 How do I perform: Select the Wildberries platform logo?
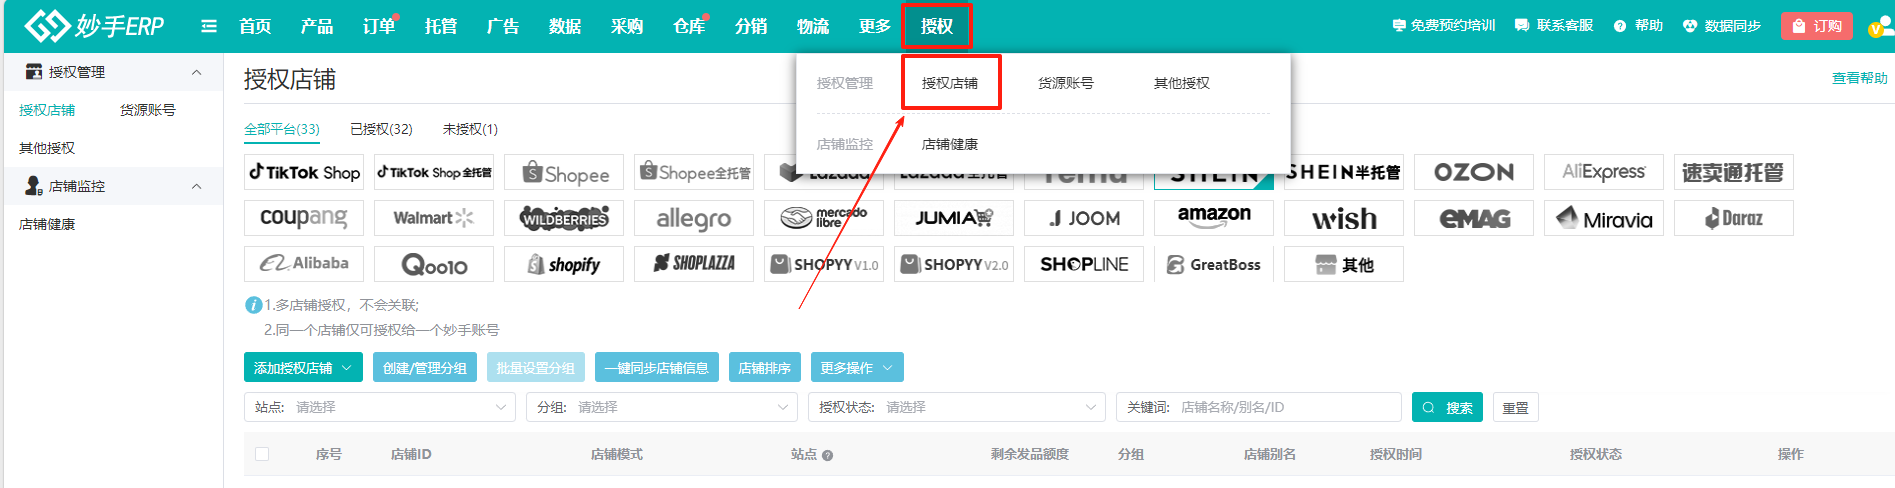coord(564,218)
